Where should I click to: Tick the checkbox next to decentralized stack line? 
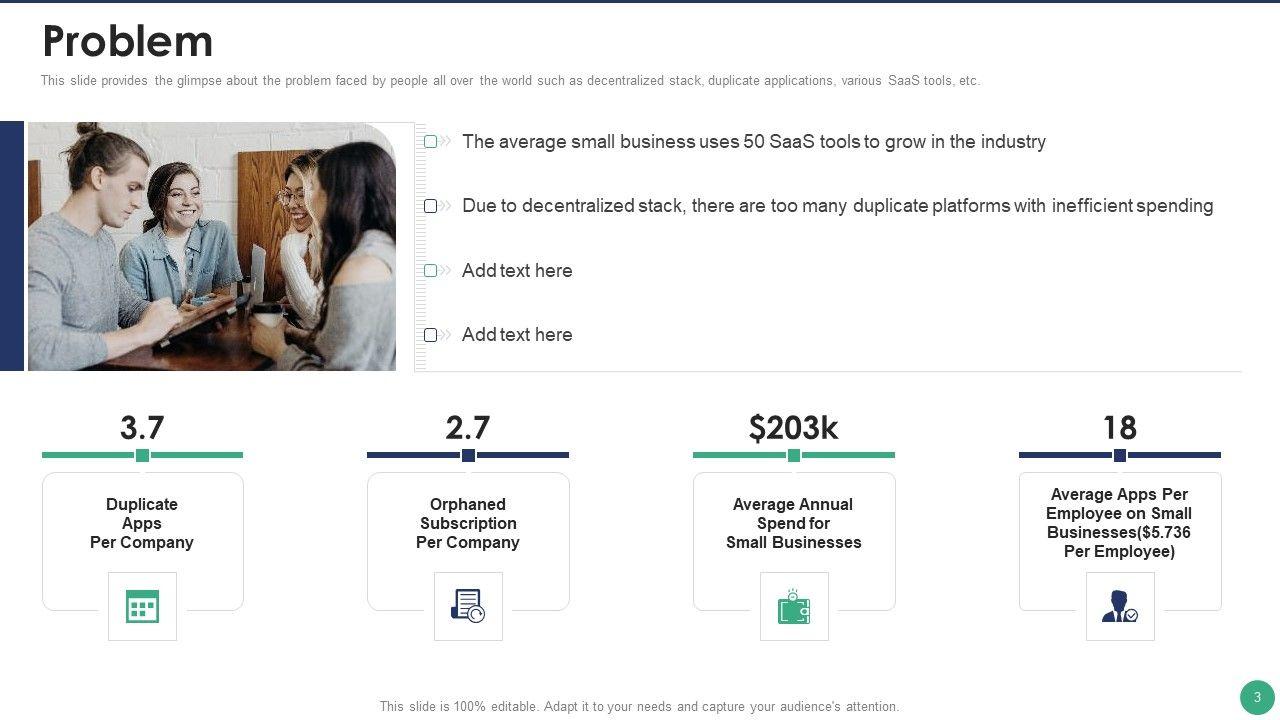[431, 206]
